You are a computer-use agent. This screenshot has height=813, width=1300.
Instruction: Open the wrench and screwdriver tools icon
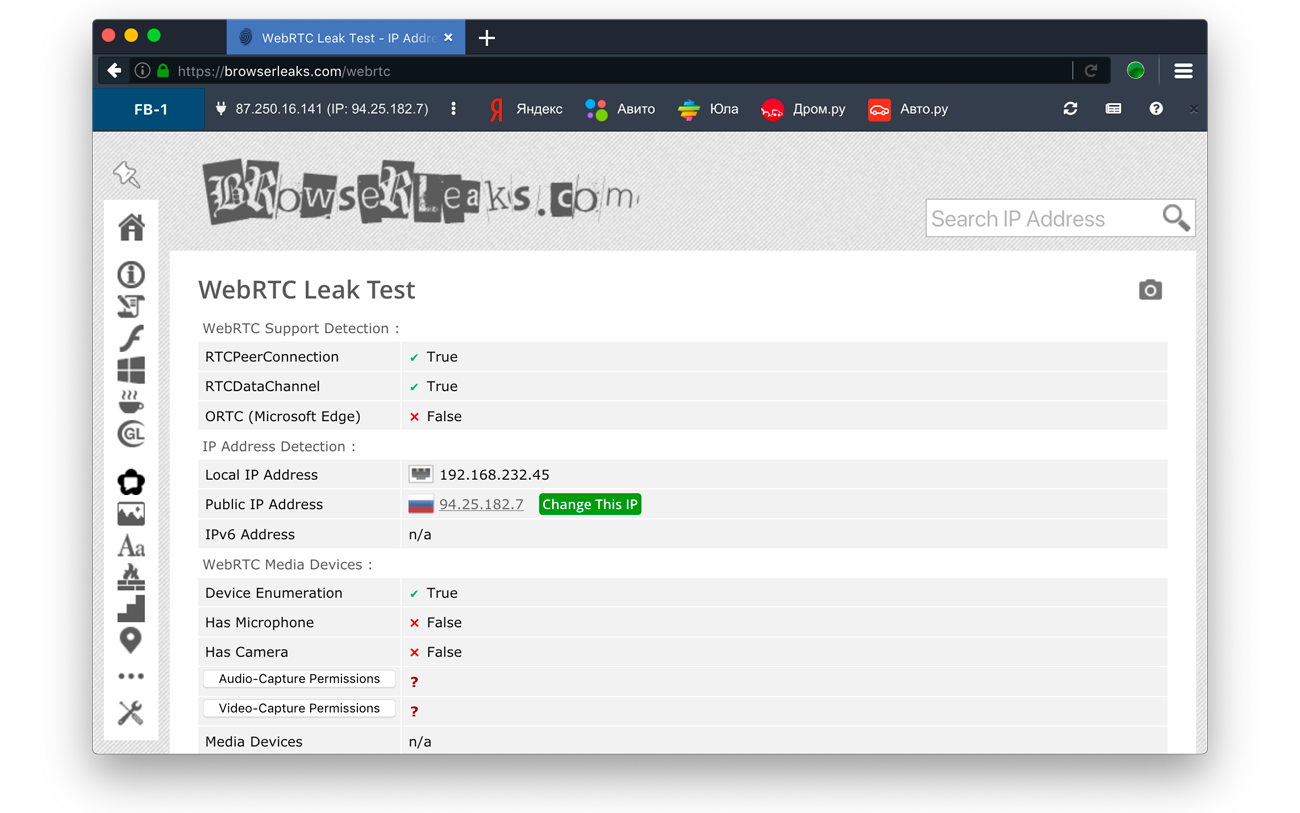(x=131, y=713)
